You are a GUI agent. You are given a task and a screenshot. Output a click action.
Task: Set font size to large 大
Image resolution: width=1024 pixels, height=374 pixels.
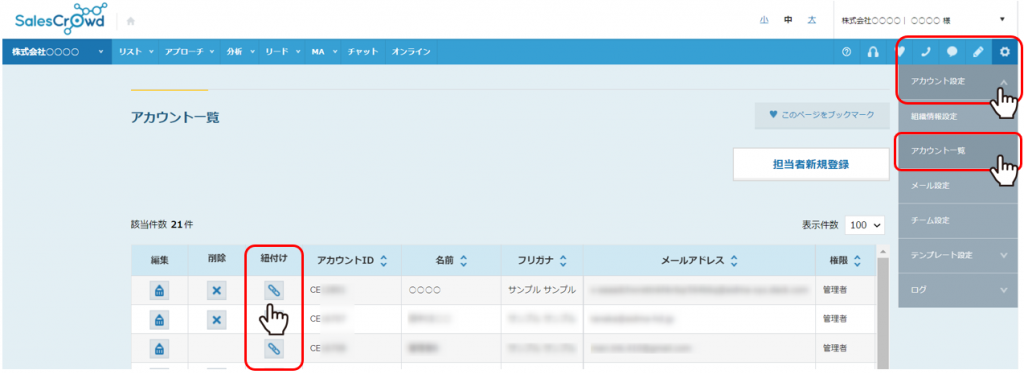coord(812,20)
